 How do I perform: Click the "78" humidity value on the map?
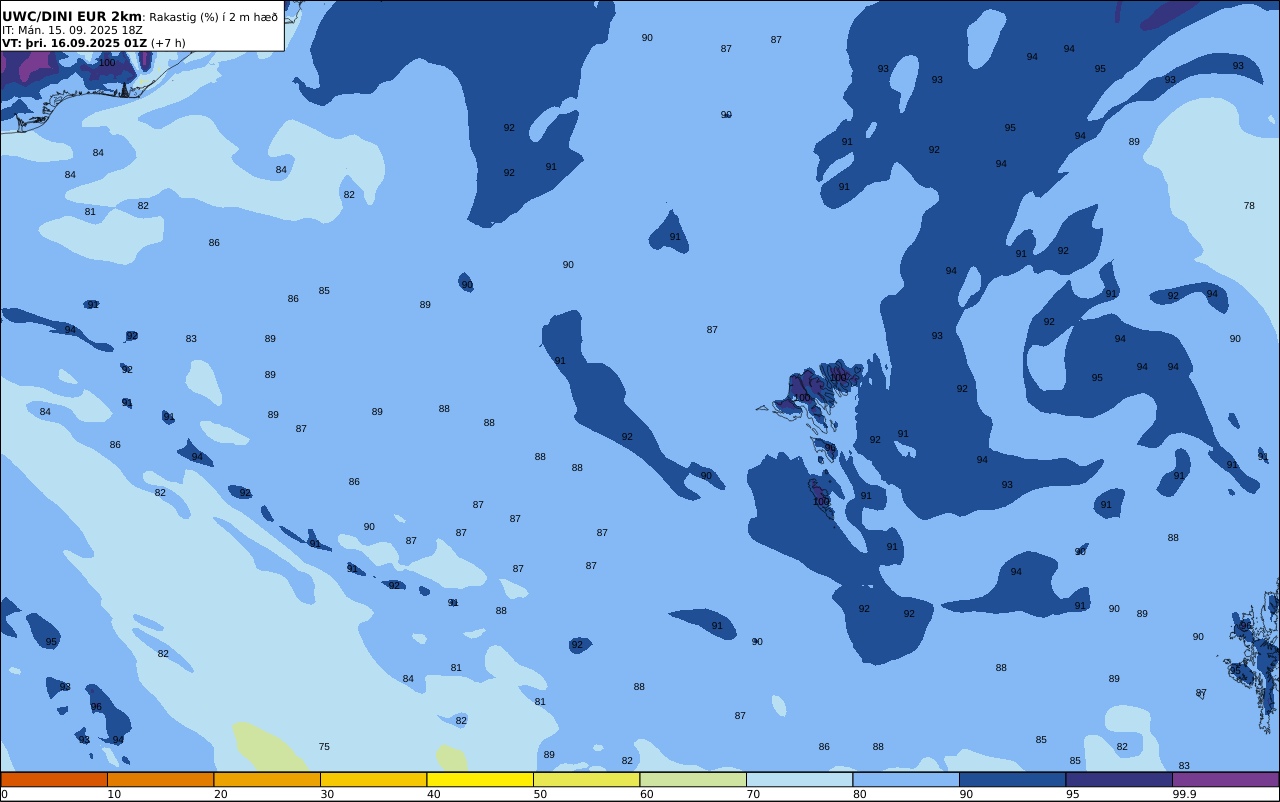click(1249, 206)
